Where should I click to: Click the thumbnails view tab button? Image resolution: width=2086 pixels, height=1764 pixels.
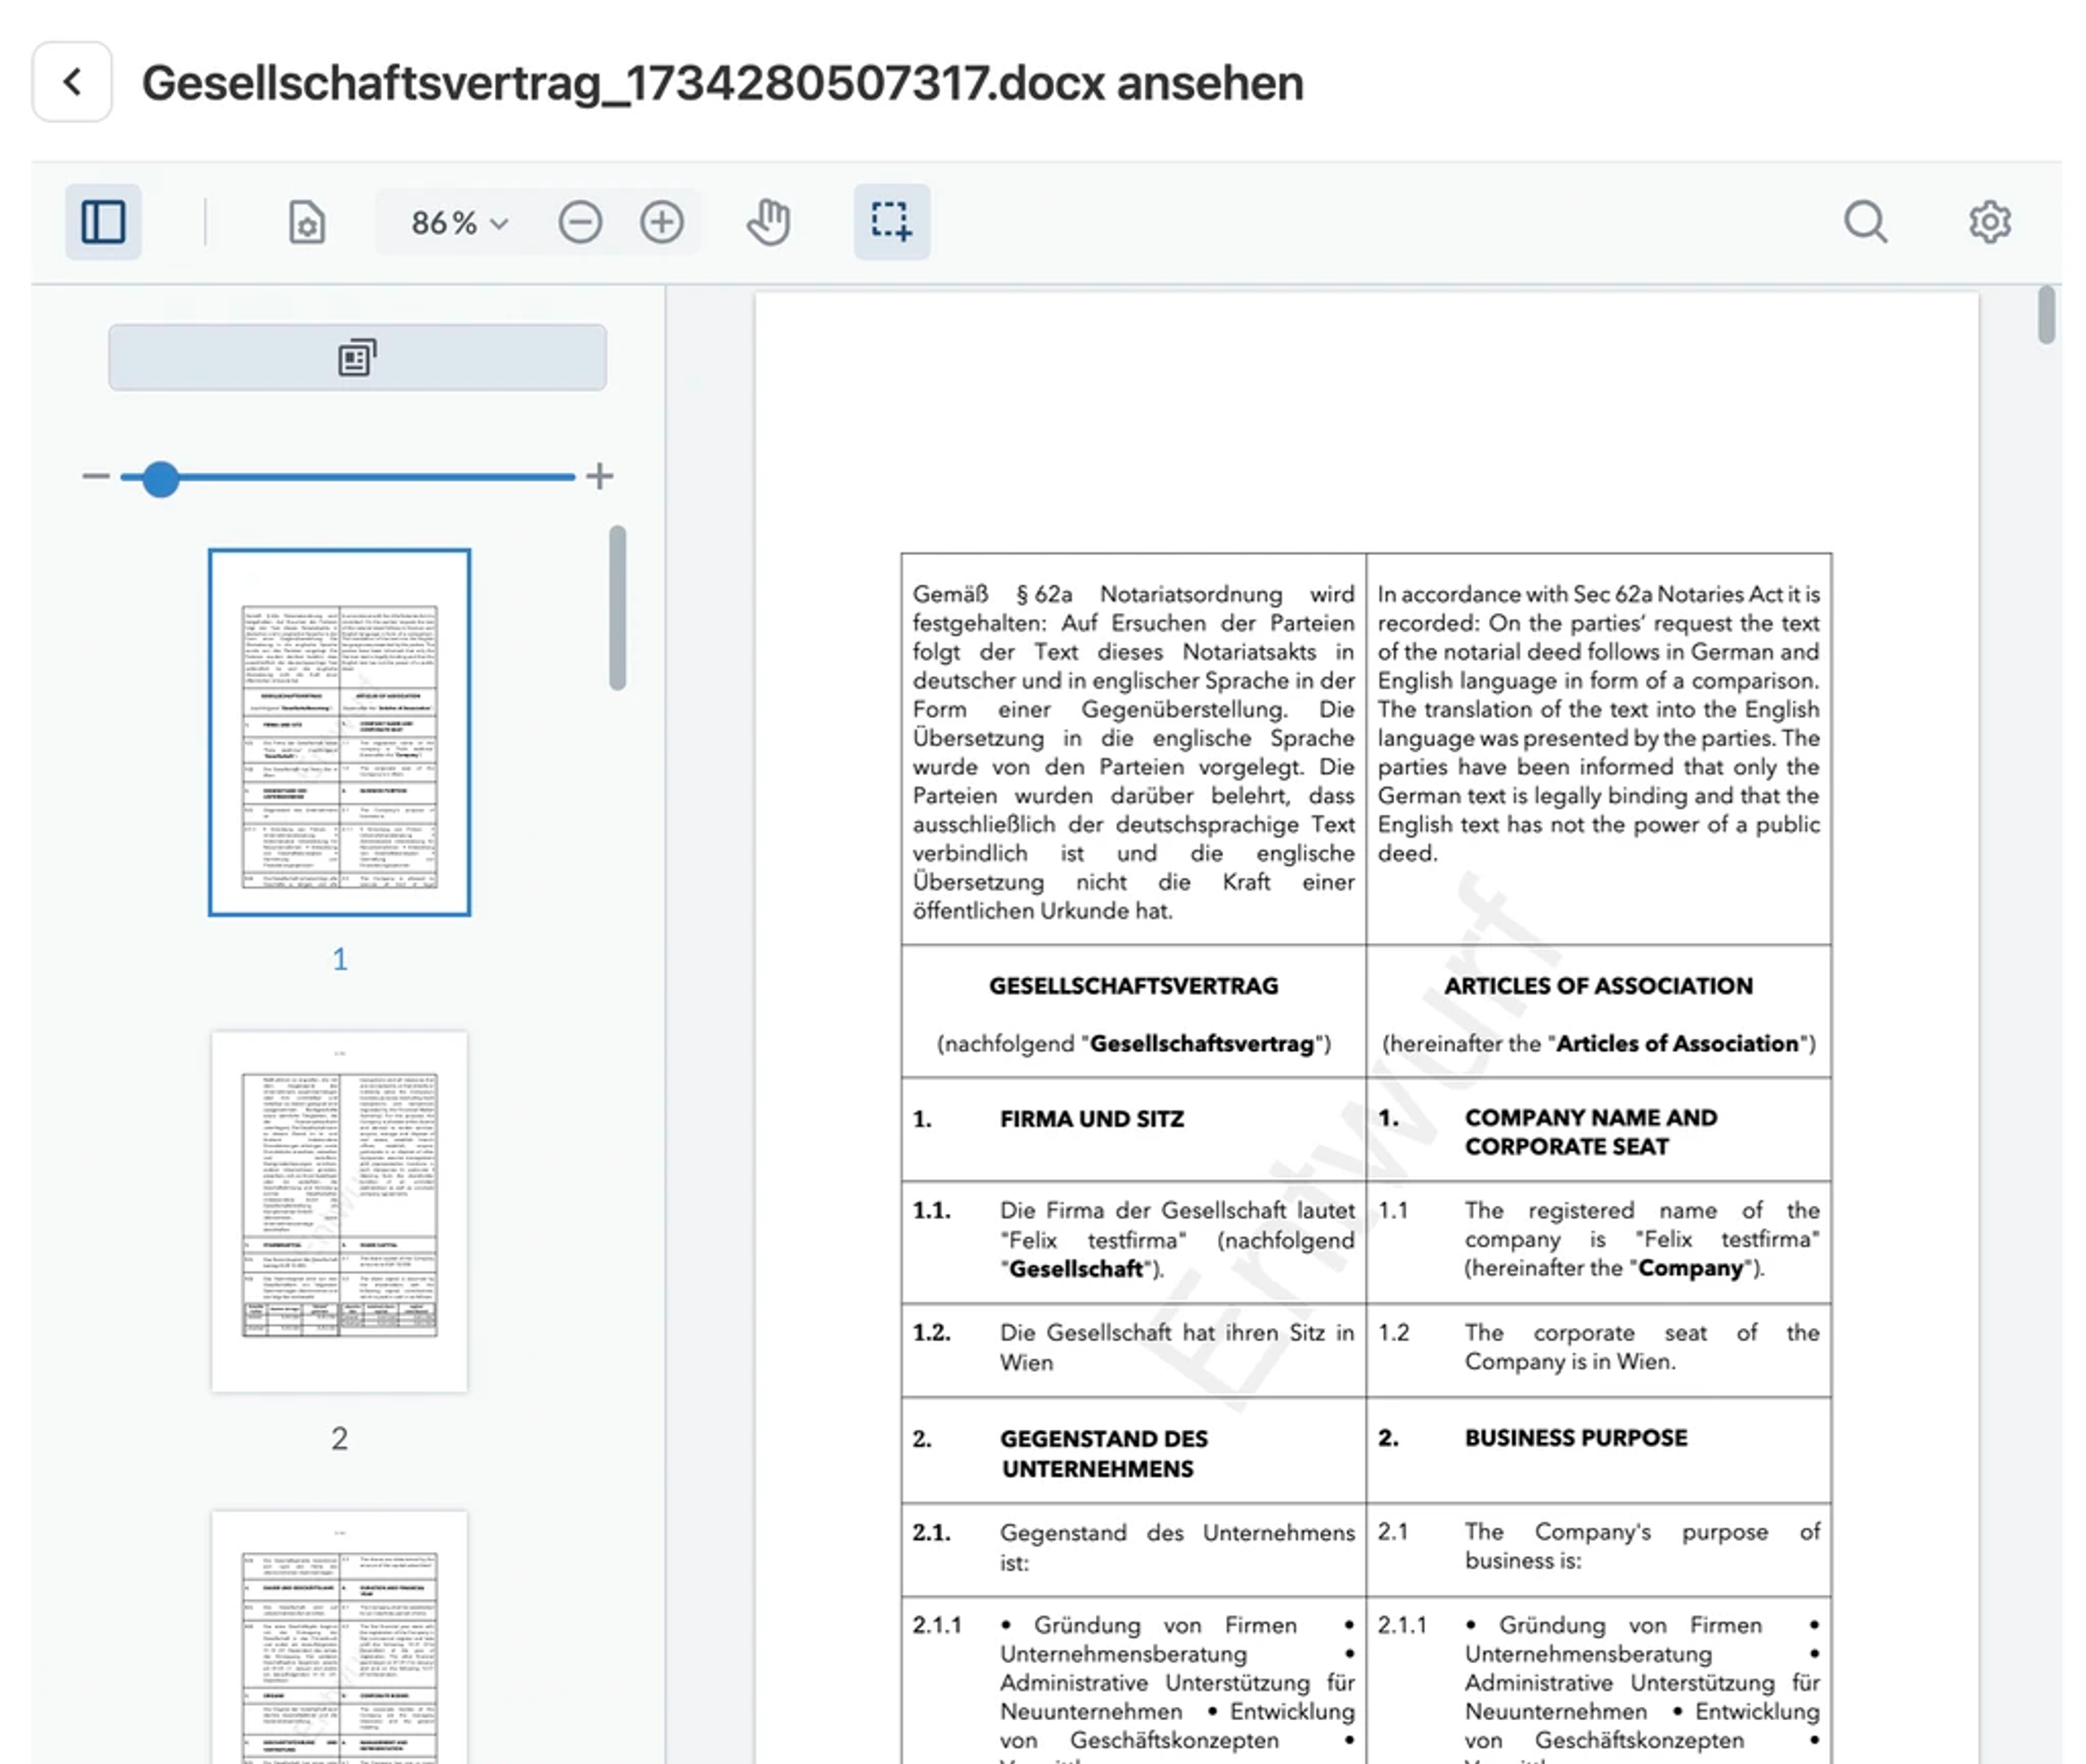click(357, 357)
